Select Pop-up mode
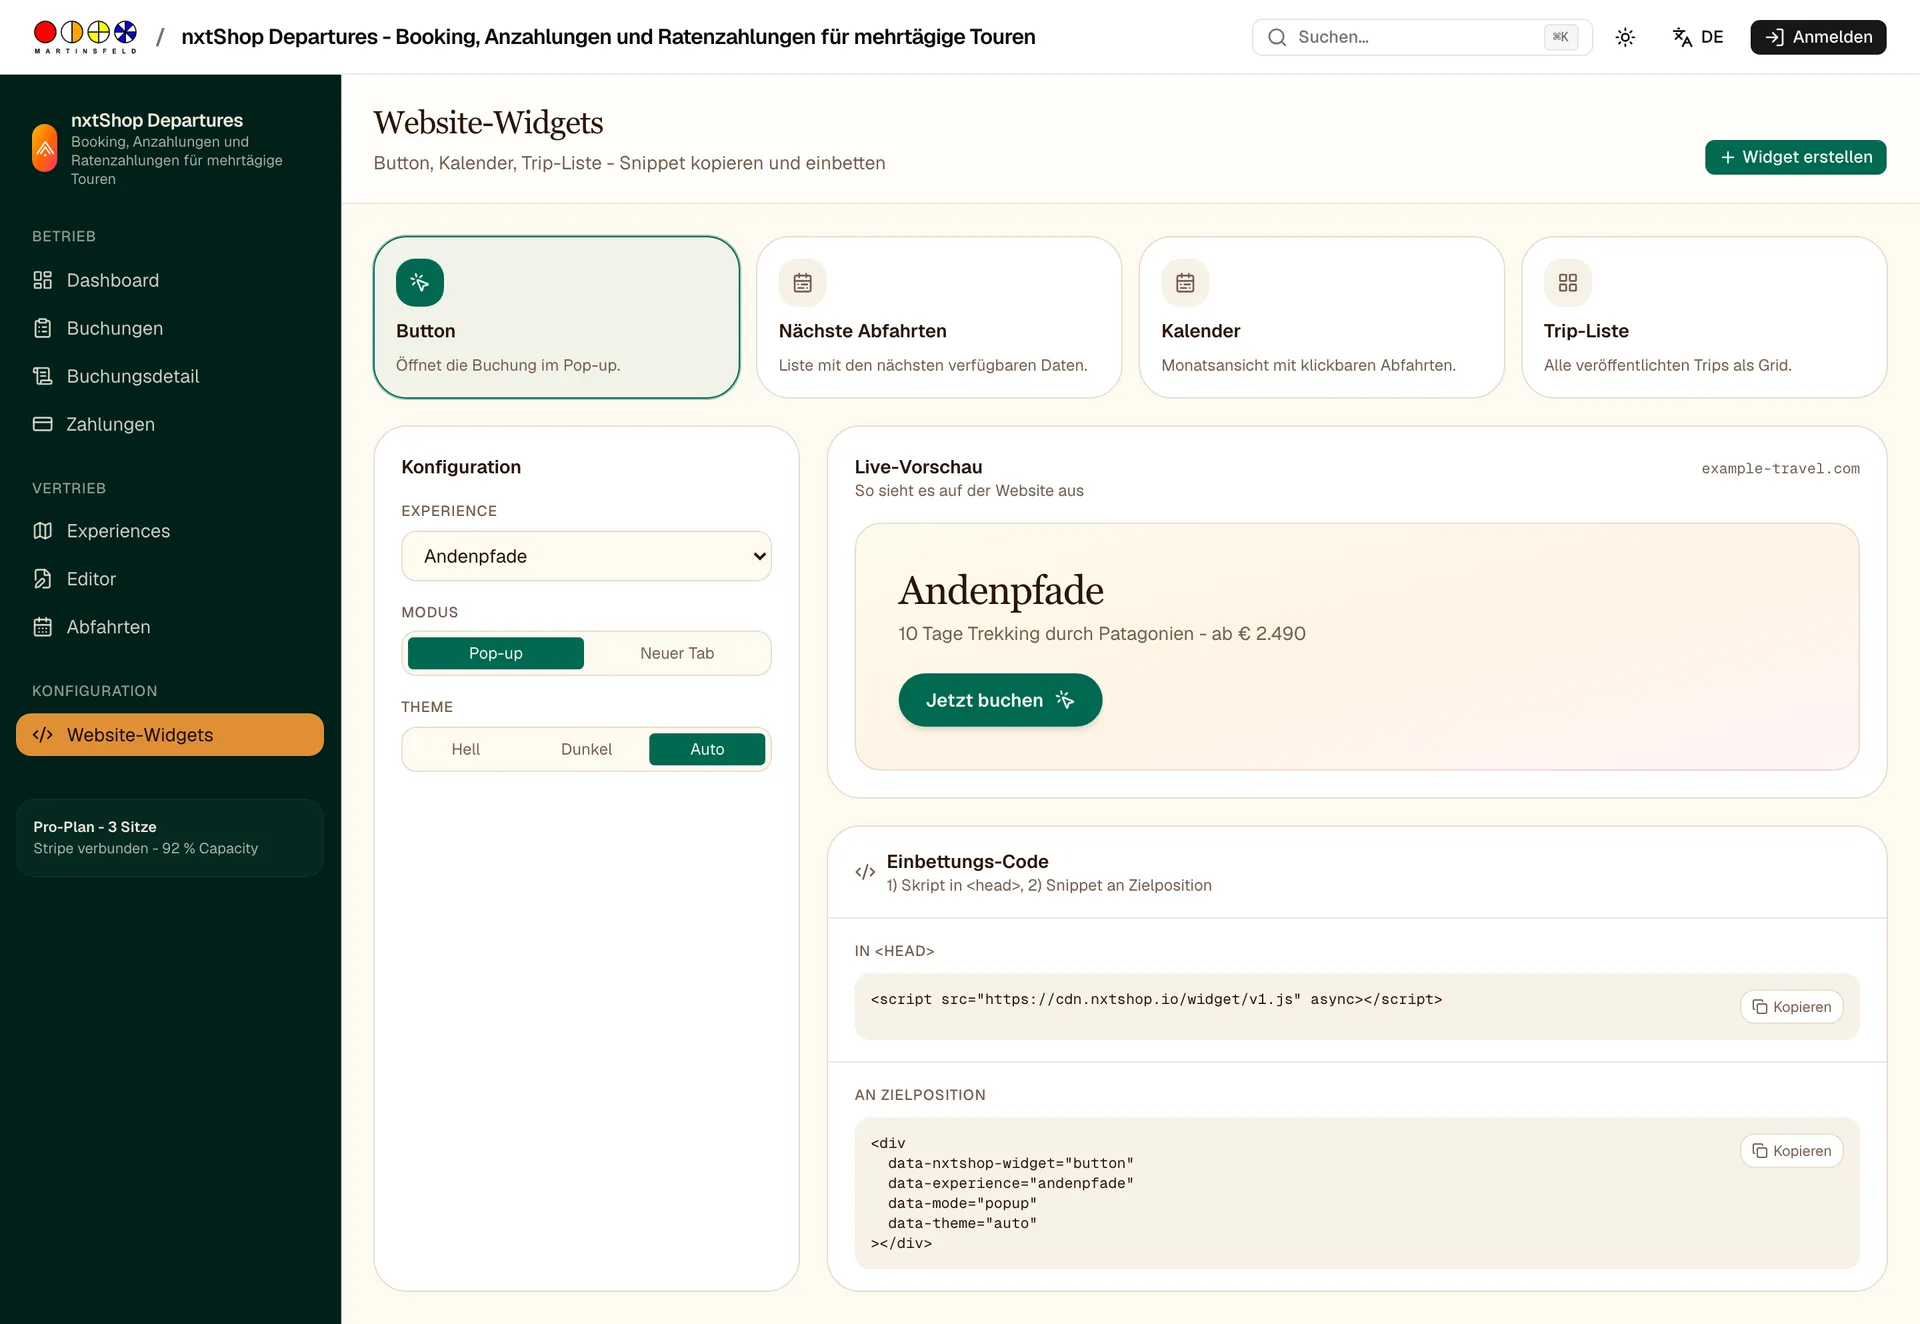1920x1324 pixels. [496, 653]
